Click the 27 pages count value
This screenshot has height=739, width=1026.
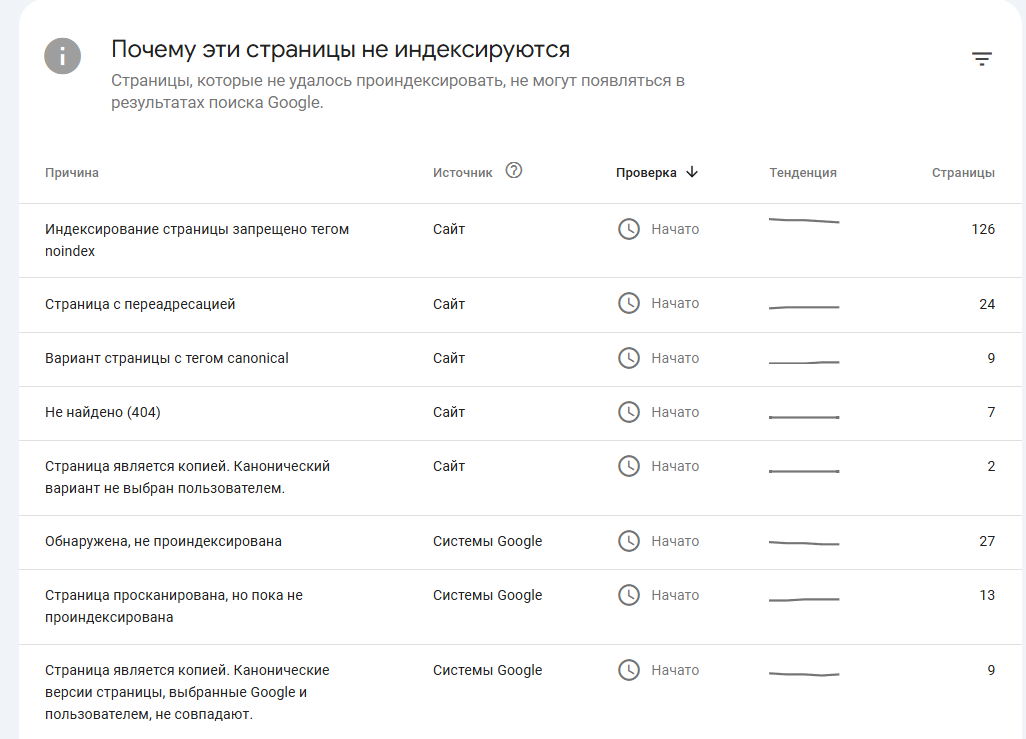click(987, 541)
